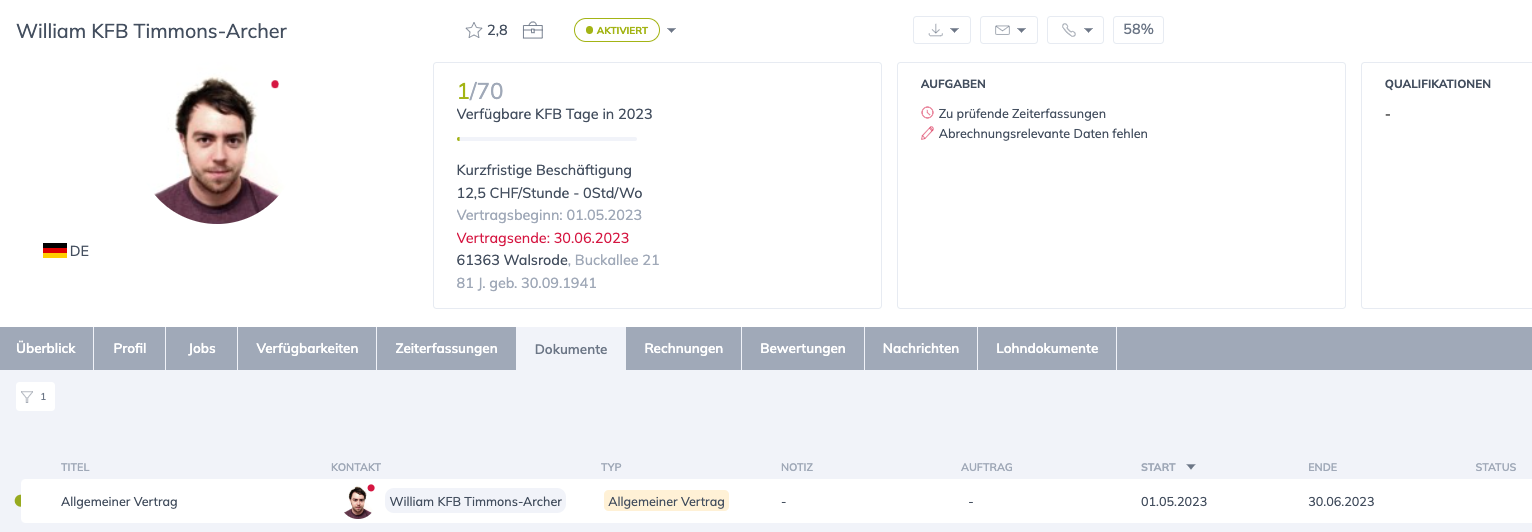
Task: Click the KFB days progress bar
Action: [x=546, y=138]
